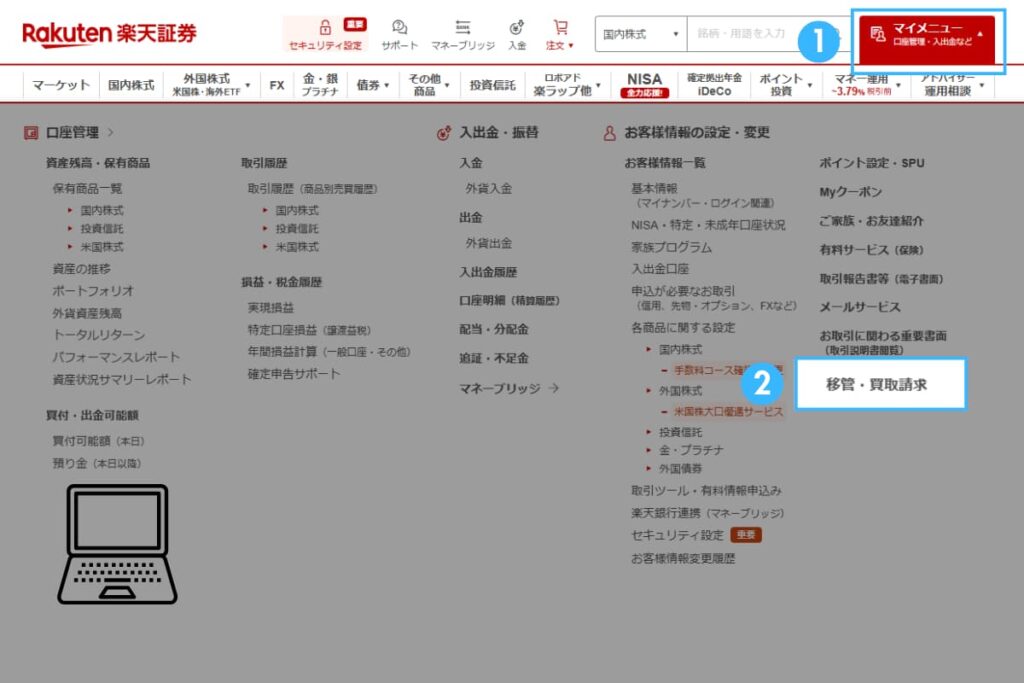Viewport: 1024px width, 683px height.
Task: Open the 国内株式 search category dropdown
Action: pyautogui.click(x=638, y=33)
